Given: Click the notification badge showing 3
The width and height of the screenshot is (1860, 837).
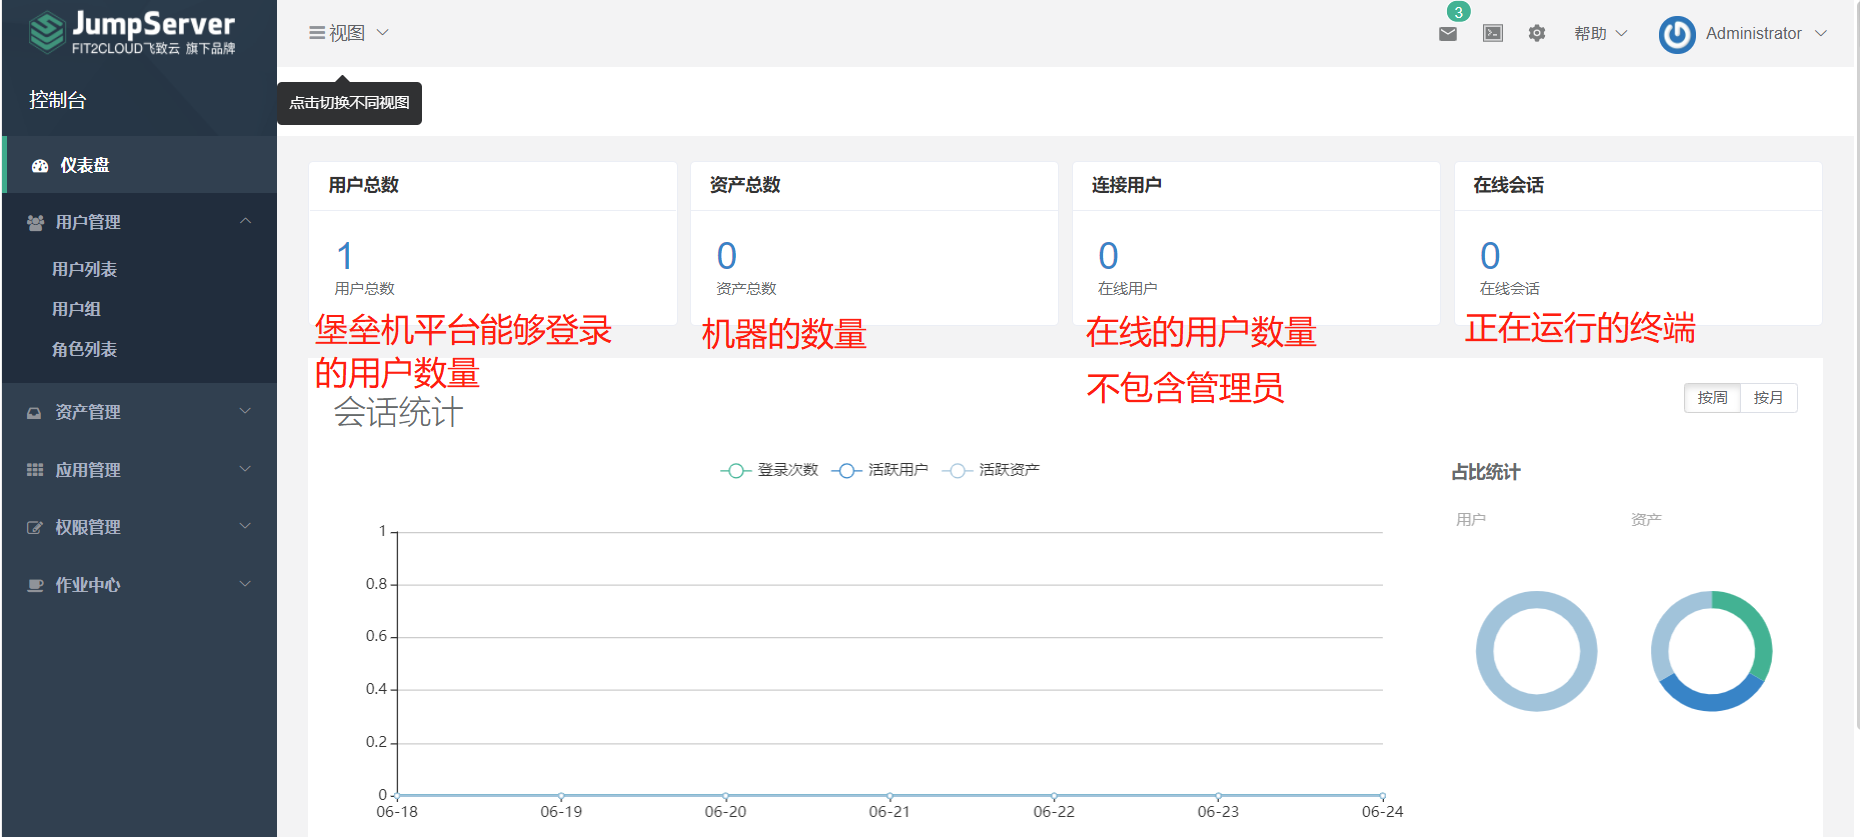Looking at the screenshot, I should [x=1458, y=12].
